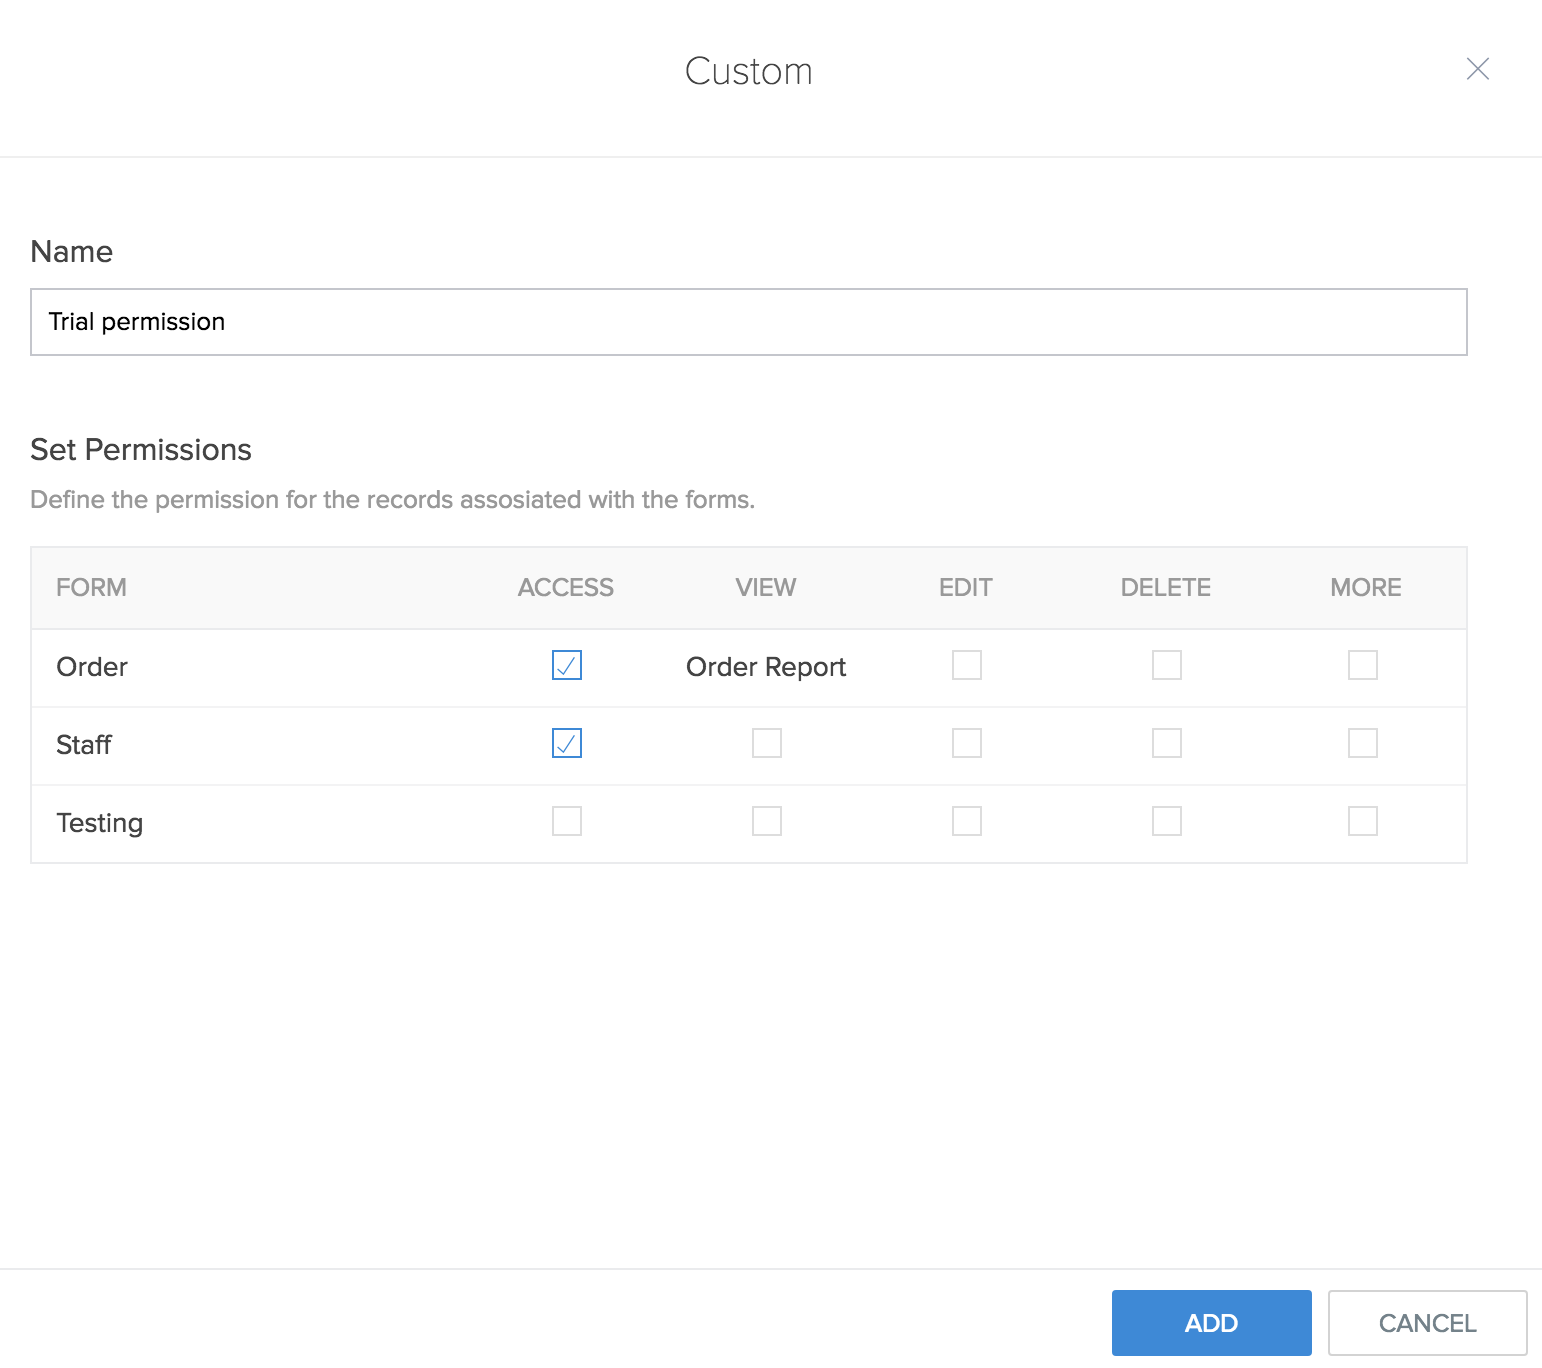Select the Order form row label
This screenshot has height=1368, width=1542.
tap(92, 667)
